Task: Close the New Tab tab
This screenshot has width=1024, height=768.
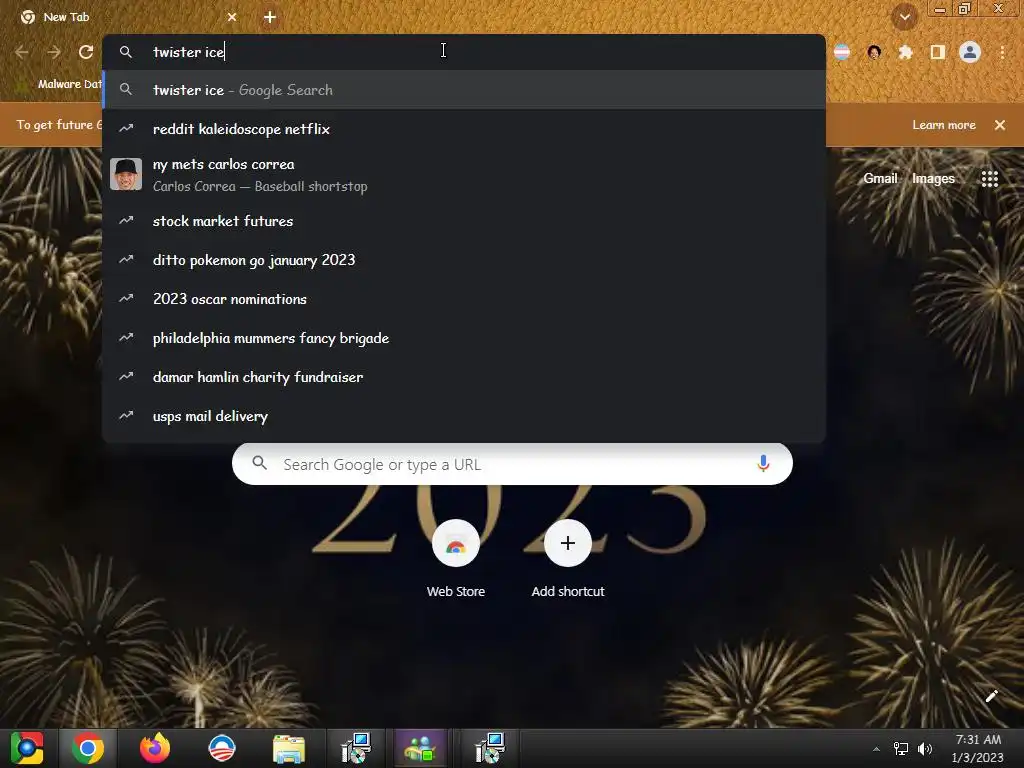Action: 232,18
